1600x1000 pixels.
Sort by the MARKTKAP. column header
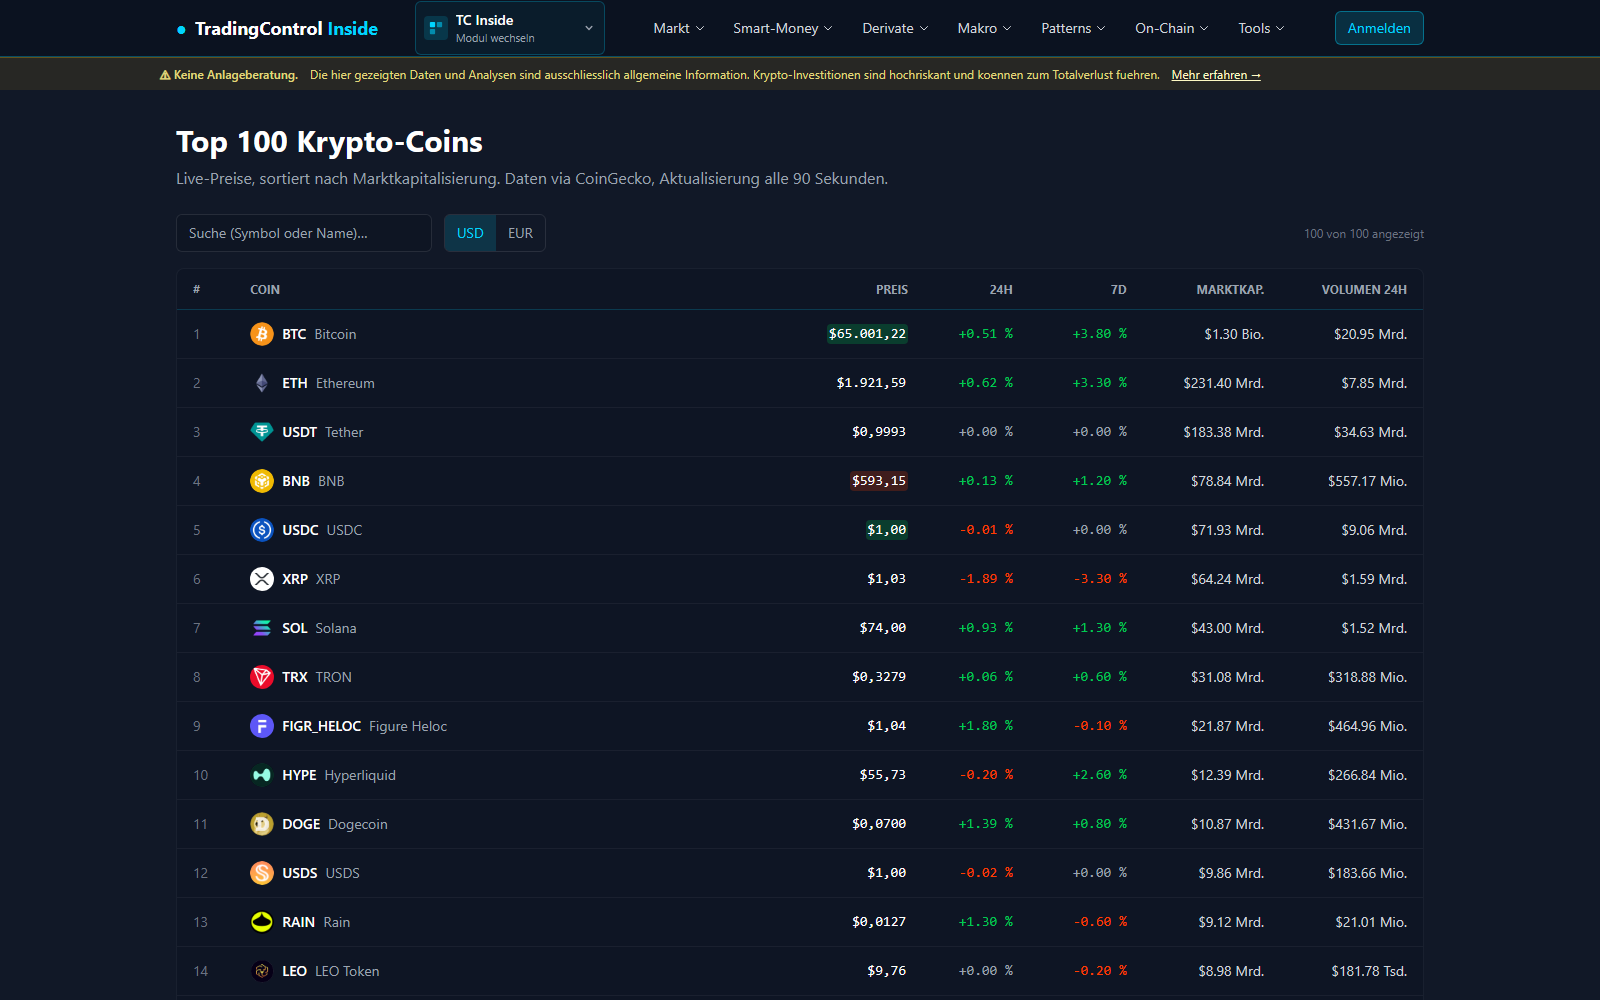[1230, 290]
